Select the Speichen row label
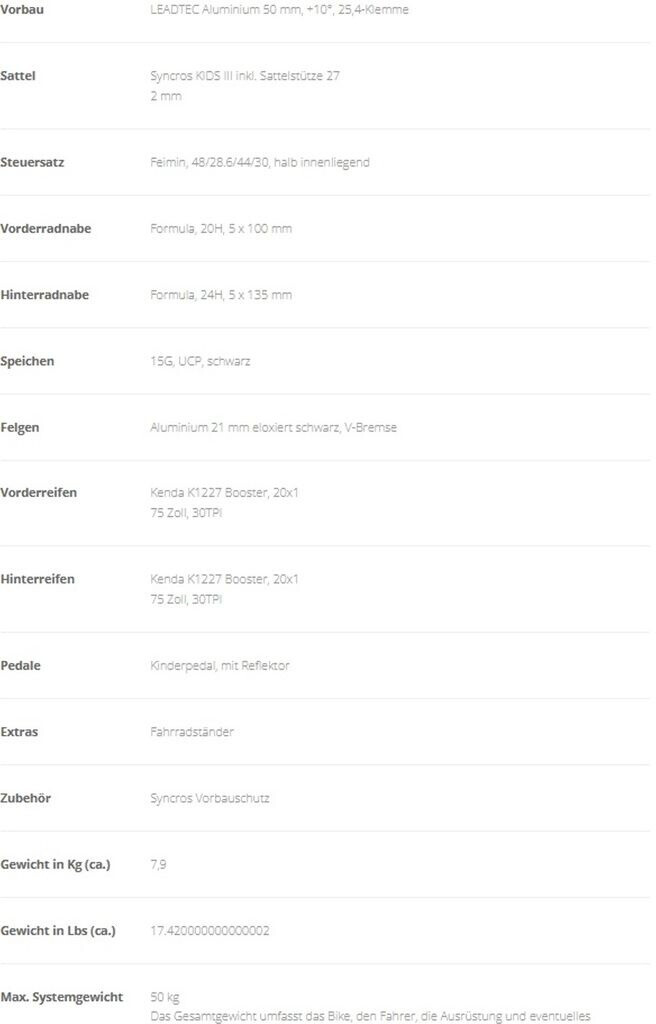The height and width of the screenshot is (1024, 656). tap(28, 361)
